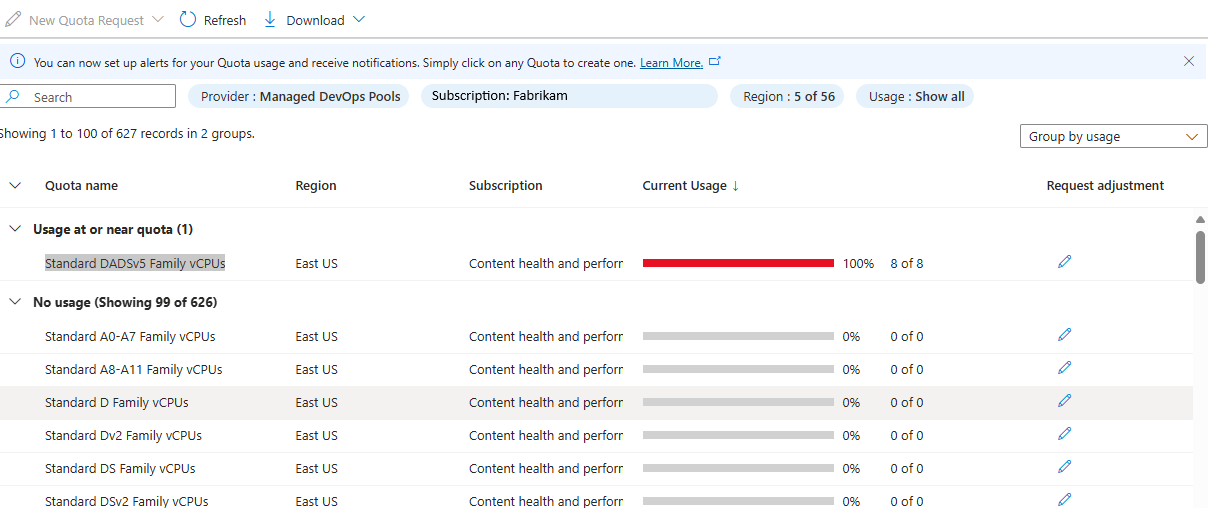Click the Request adjustment column header
1212x508 pixels.
point(1105,185)
